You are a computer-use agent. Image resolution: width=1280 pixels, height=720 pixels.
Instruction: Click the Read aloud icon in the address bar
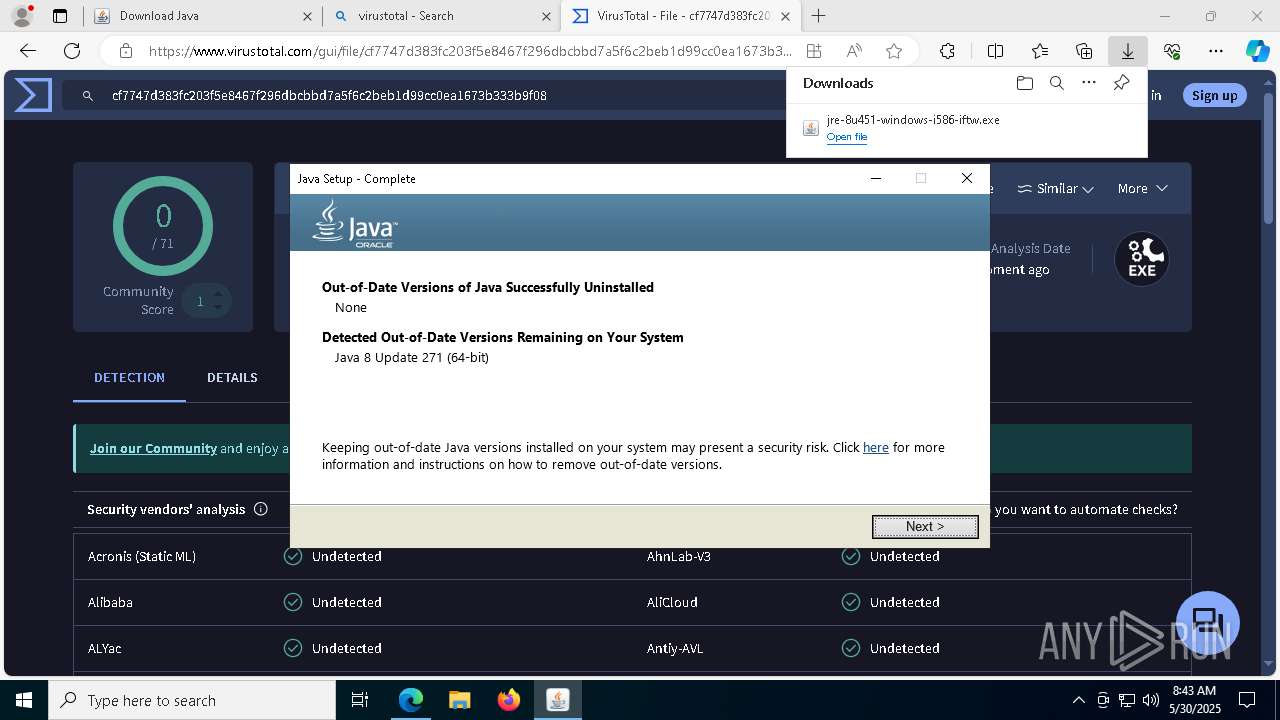coord(854,51)
